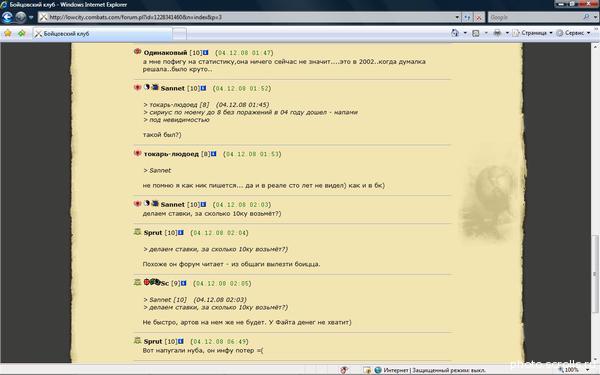The width and height of the screenshot is (600, 375).
Task: Click the vertical page scrollbar
Action: pos(595,203)
